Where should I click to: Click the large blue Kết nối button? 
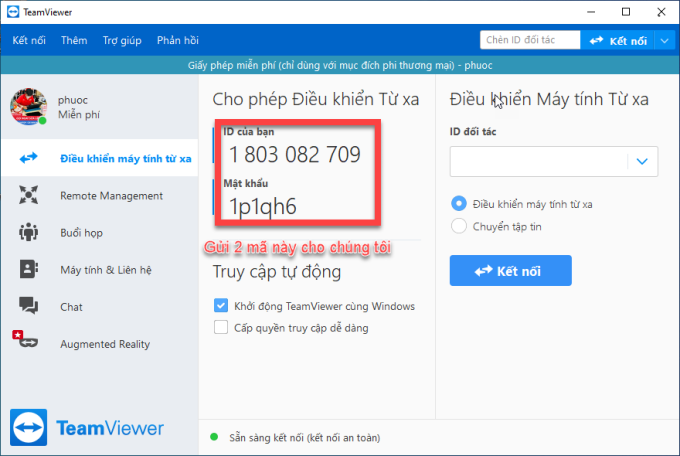(x=510, y=271)
